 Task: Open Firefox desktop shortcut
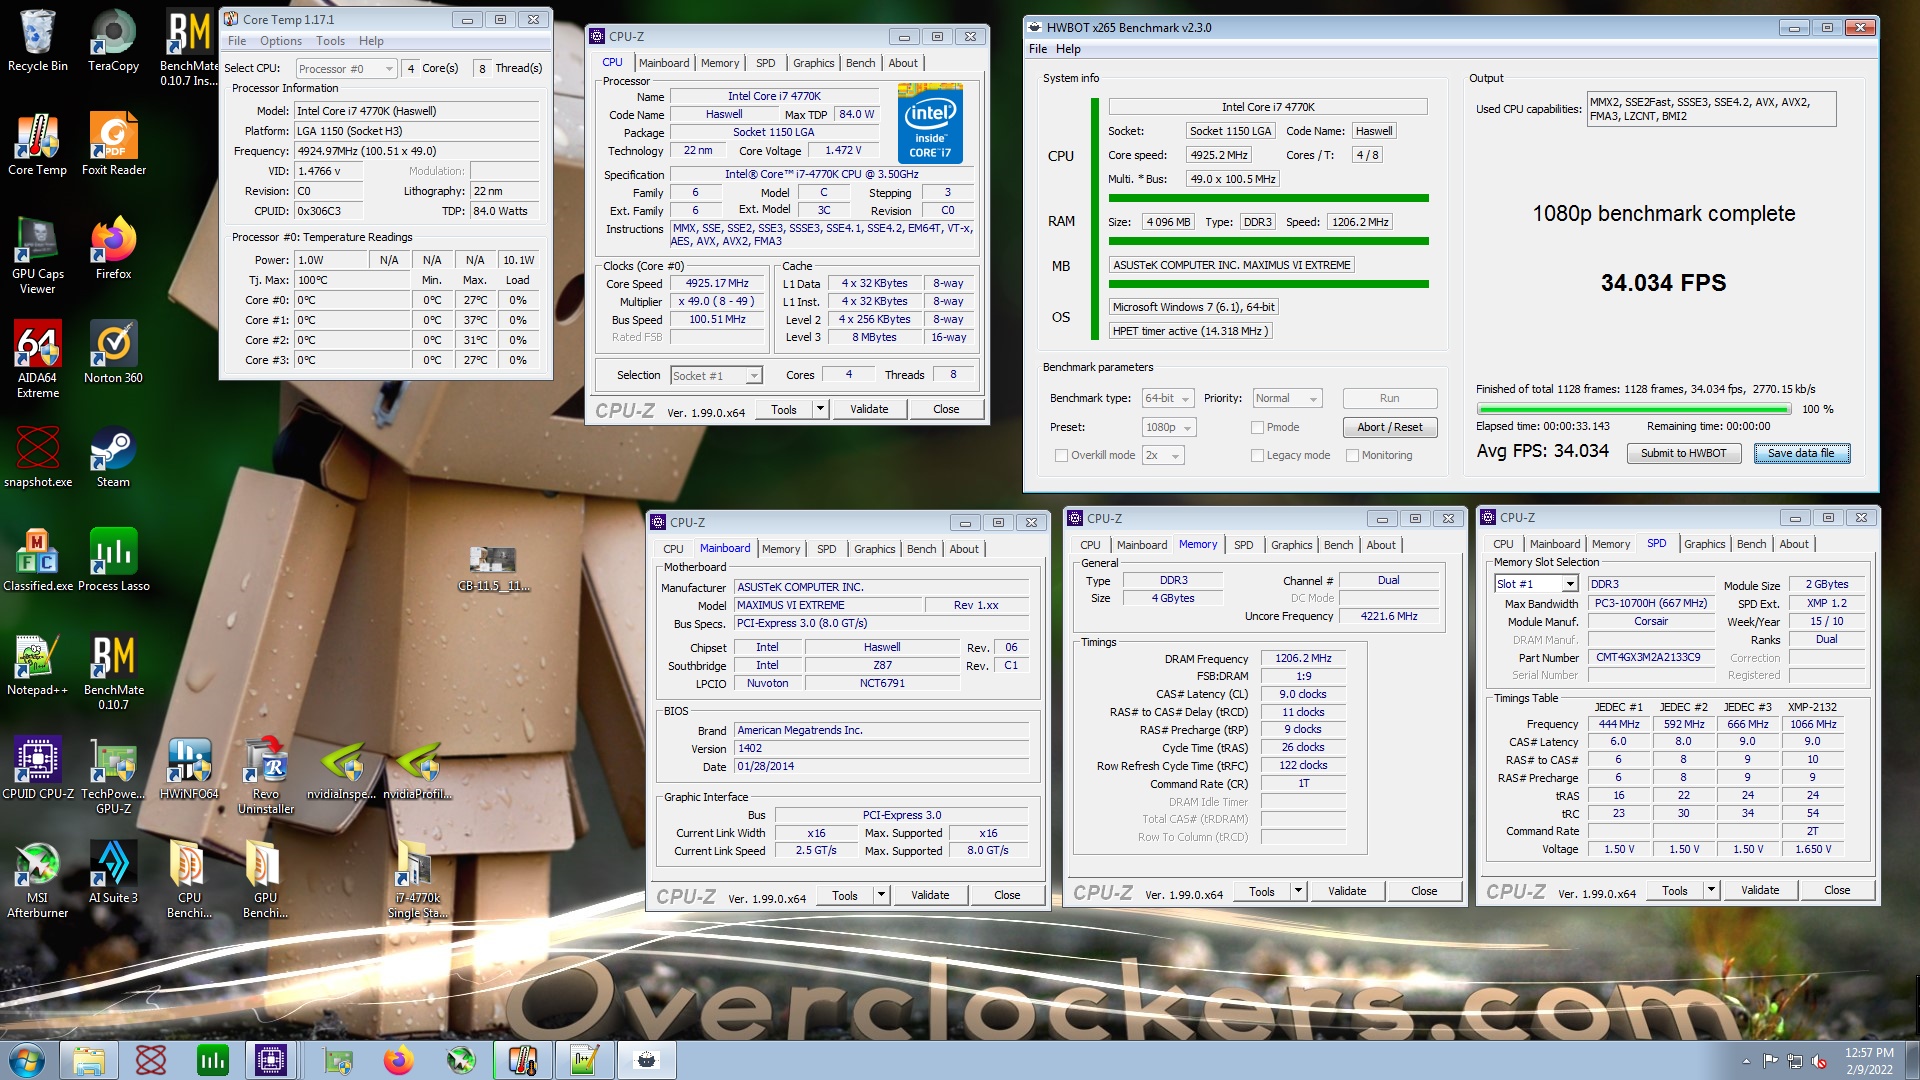(x=113, y=249)
